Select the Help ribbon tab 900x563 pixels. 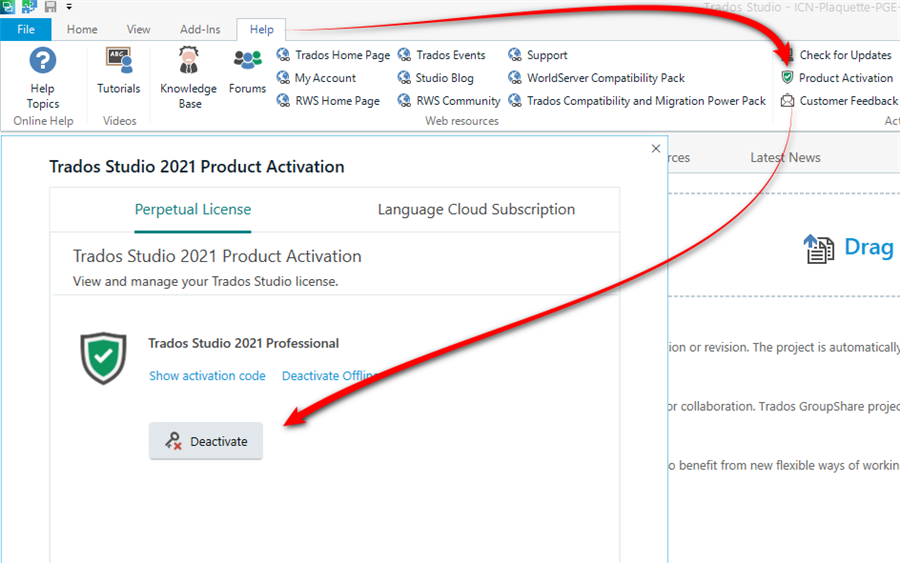(x=261, y=29)
